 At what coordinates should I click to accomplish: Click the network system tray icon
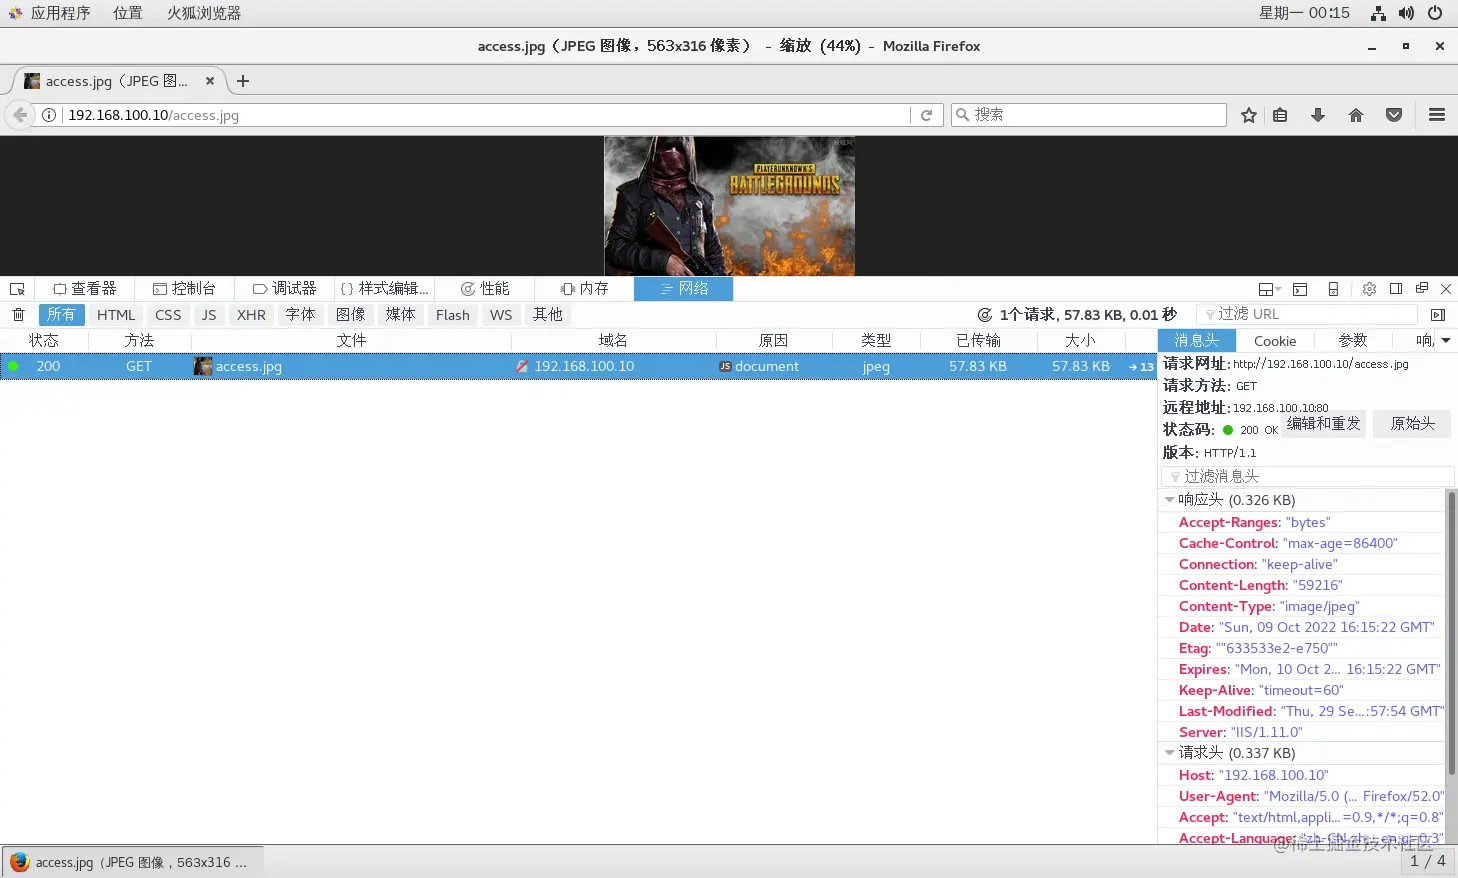pos(1378,13)
